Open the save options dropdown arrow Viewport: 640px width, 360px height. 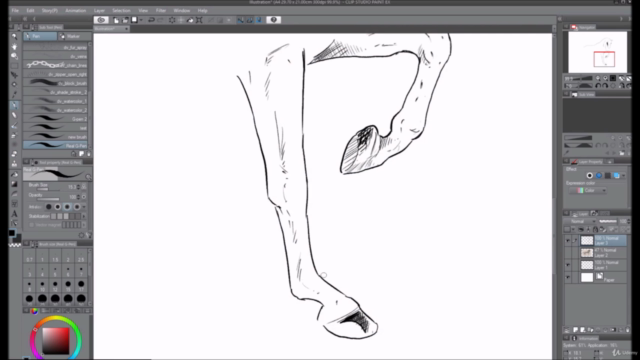[x=141, y=20]
